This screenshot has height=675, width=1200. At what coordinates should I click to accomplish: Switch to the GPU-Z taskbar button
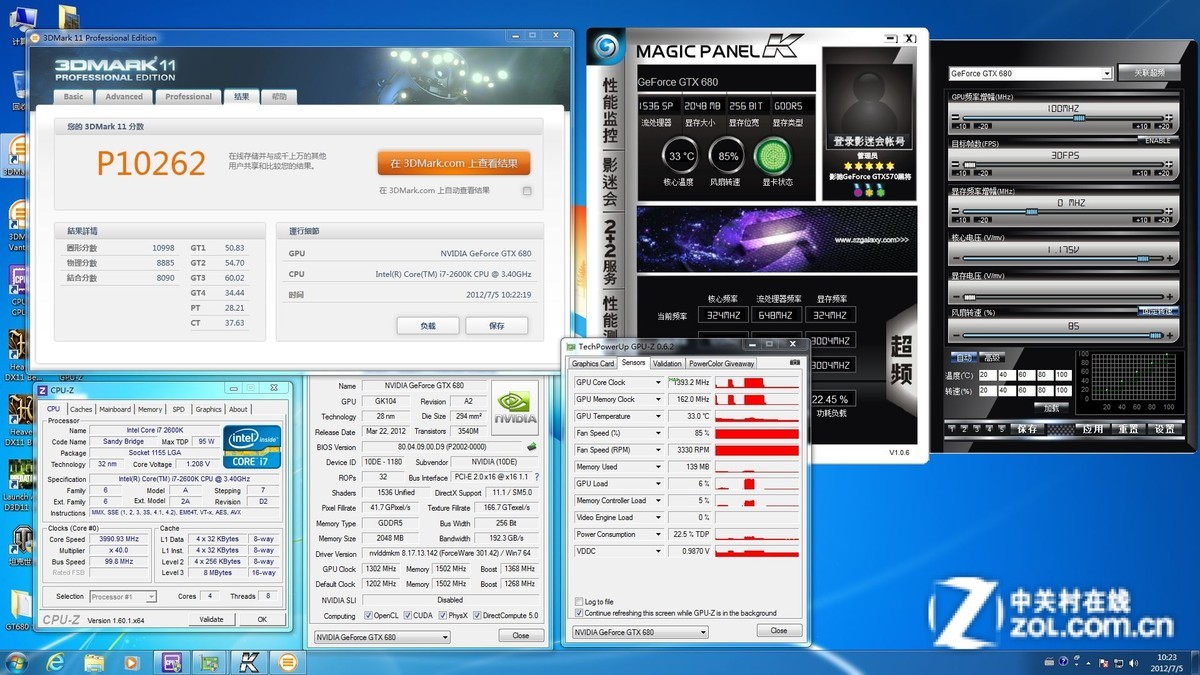[x=208, y=662]
